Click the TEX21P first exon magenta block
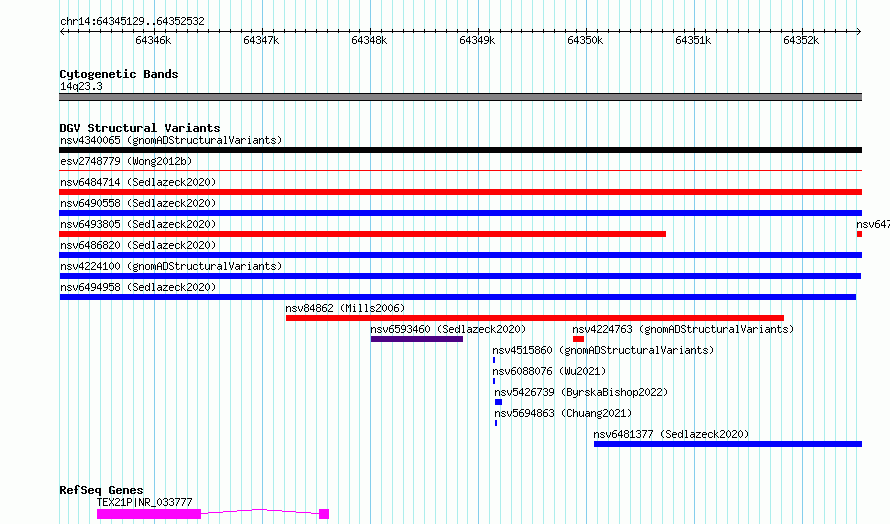The image size is (890, 524). coord(149,514)
